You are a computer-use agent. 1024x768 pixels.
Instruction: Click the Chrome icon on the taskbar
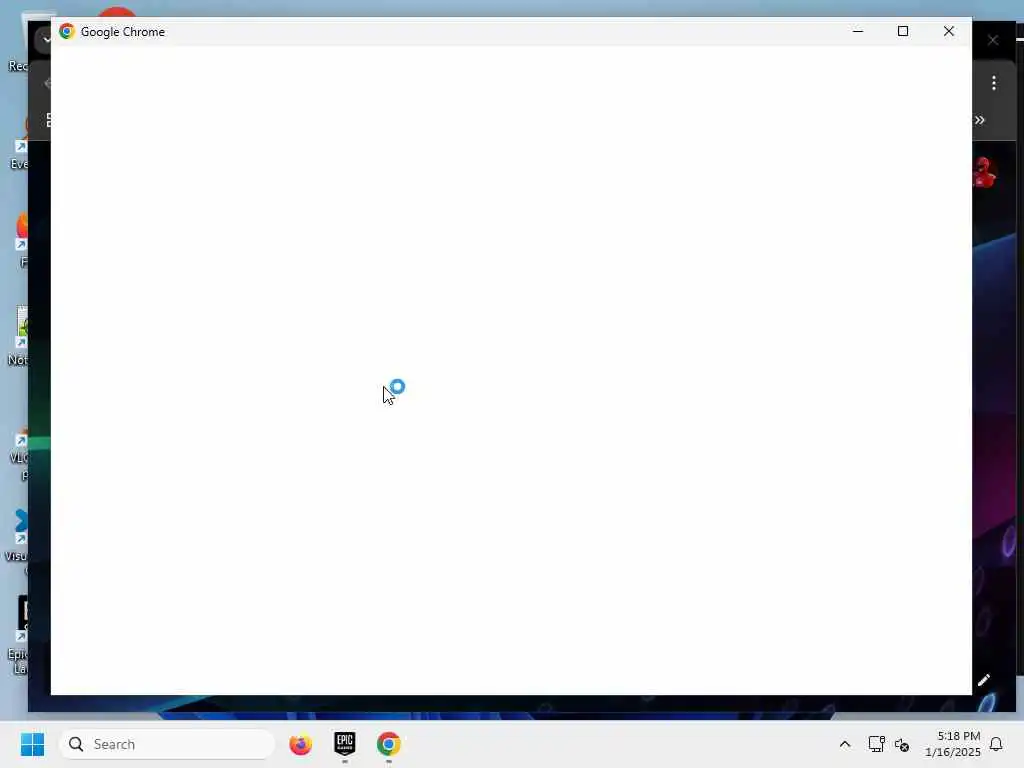tap(389, 744)
